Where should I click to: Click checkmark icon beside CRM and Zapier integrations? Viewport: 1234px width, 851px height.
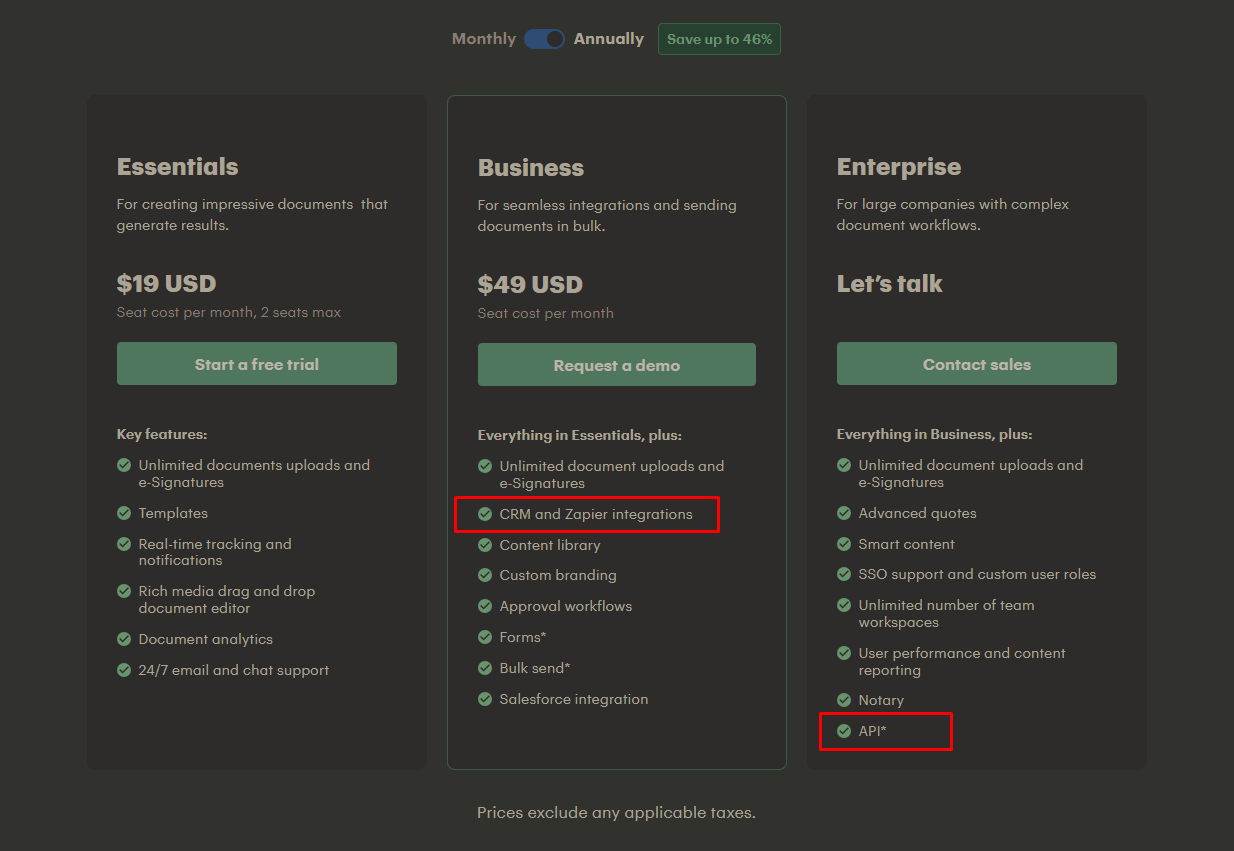pyautogui.click(x=485, y=514)
